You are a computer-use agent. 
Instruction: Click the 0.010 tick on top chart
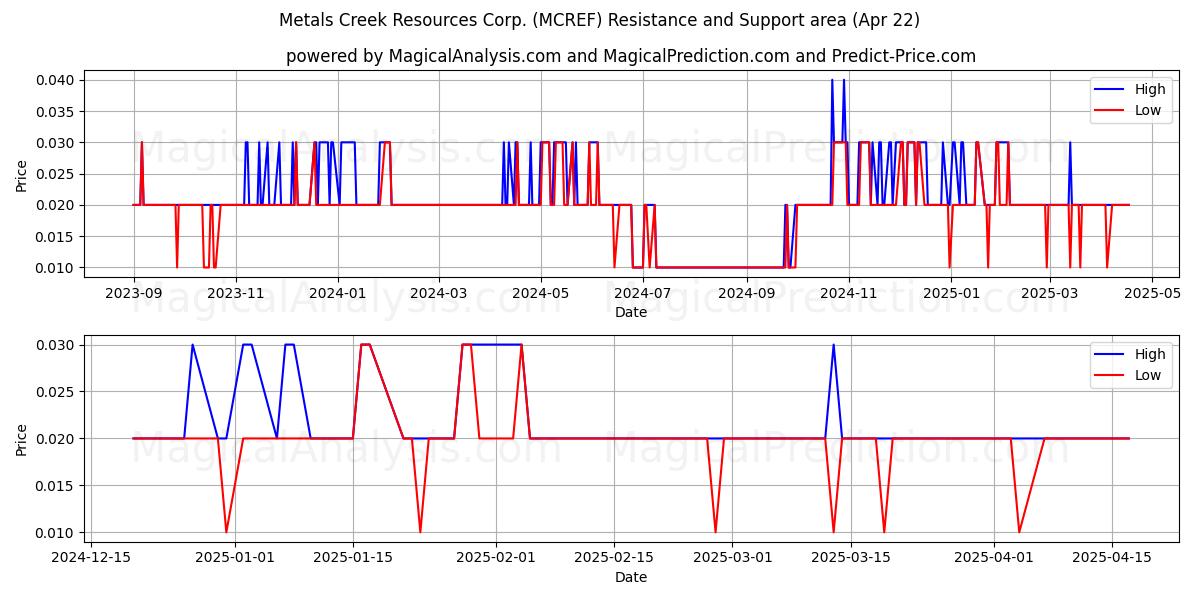pos(56,268)
